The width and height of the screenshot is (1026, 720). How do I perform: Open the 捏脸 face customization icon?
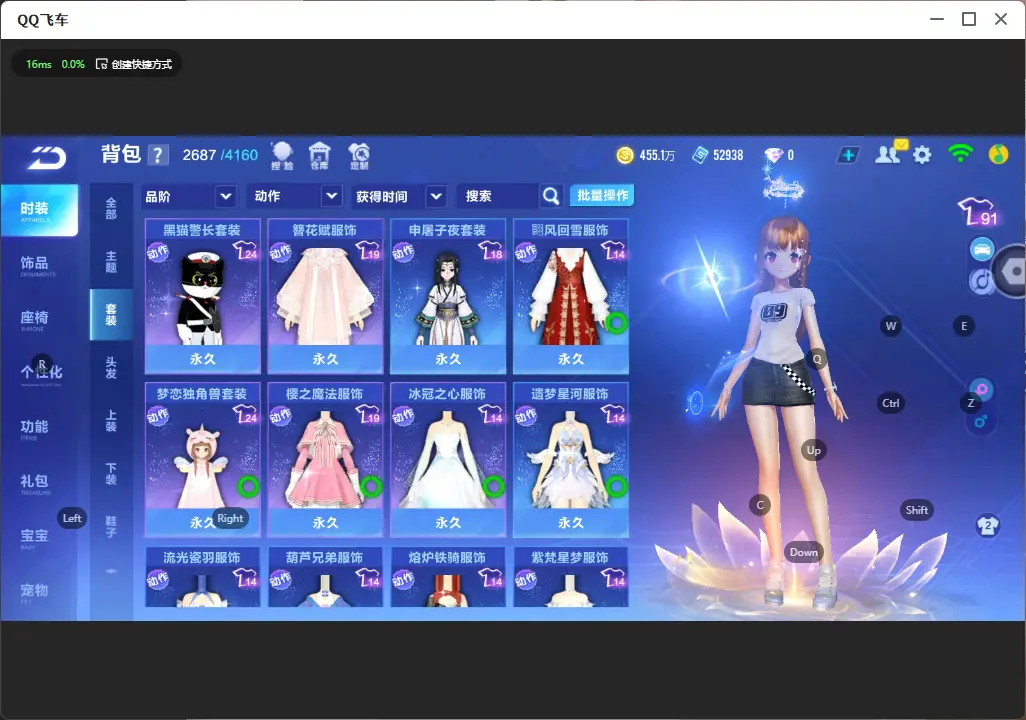282,156
